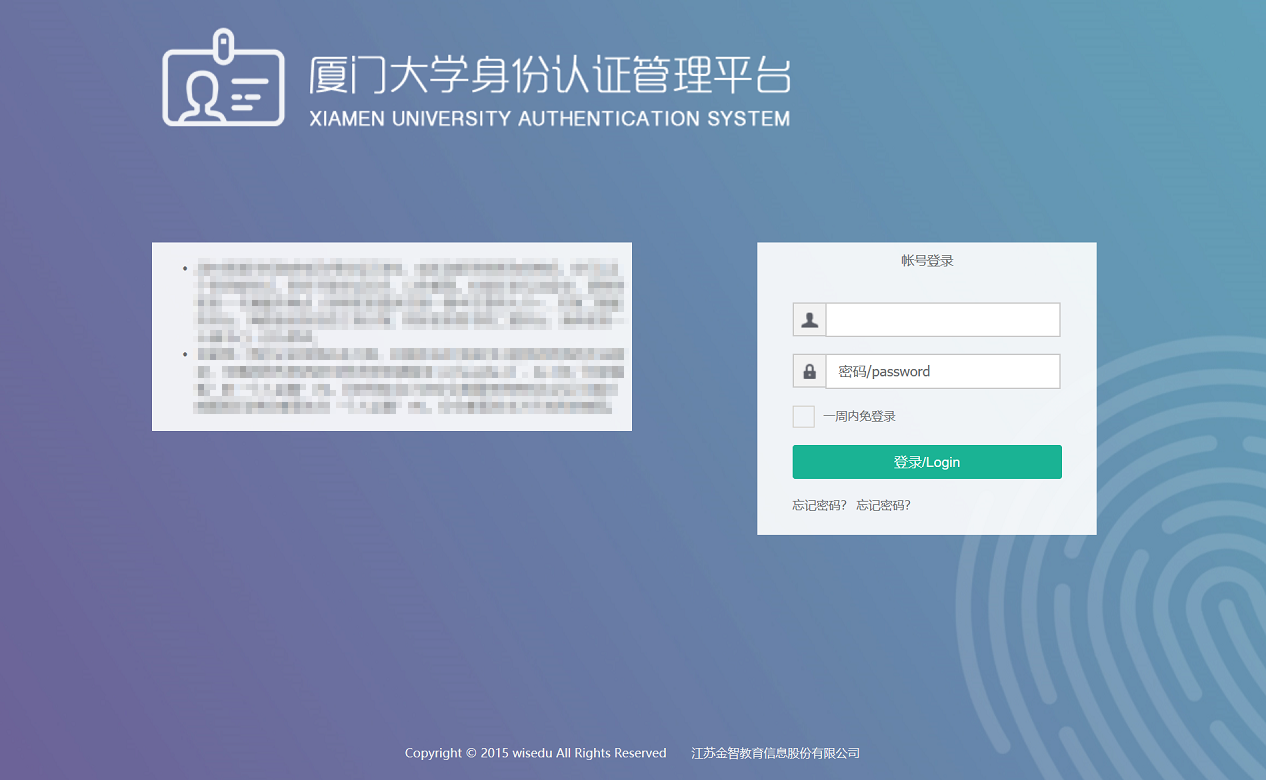Click the 江苏金智教育信息股份有限公司 footer text
This screenshot has height=780, width=1266.
tap(776, 753)
